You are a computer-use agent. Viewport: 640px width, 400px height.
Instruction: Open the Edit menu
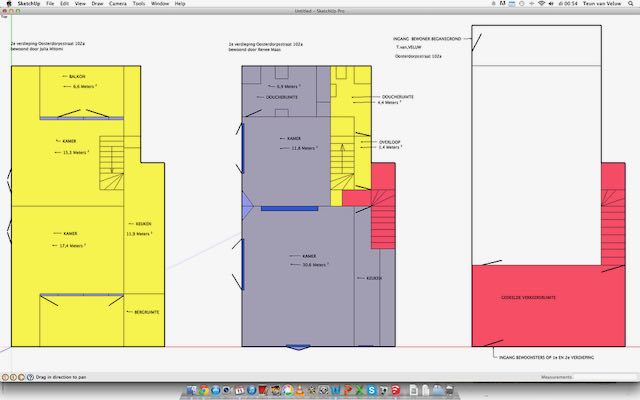64,4
